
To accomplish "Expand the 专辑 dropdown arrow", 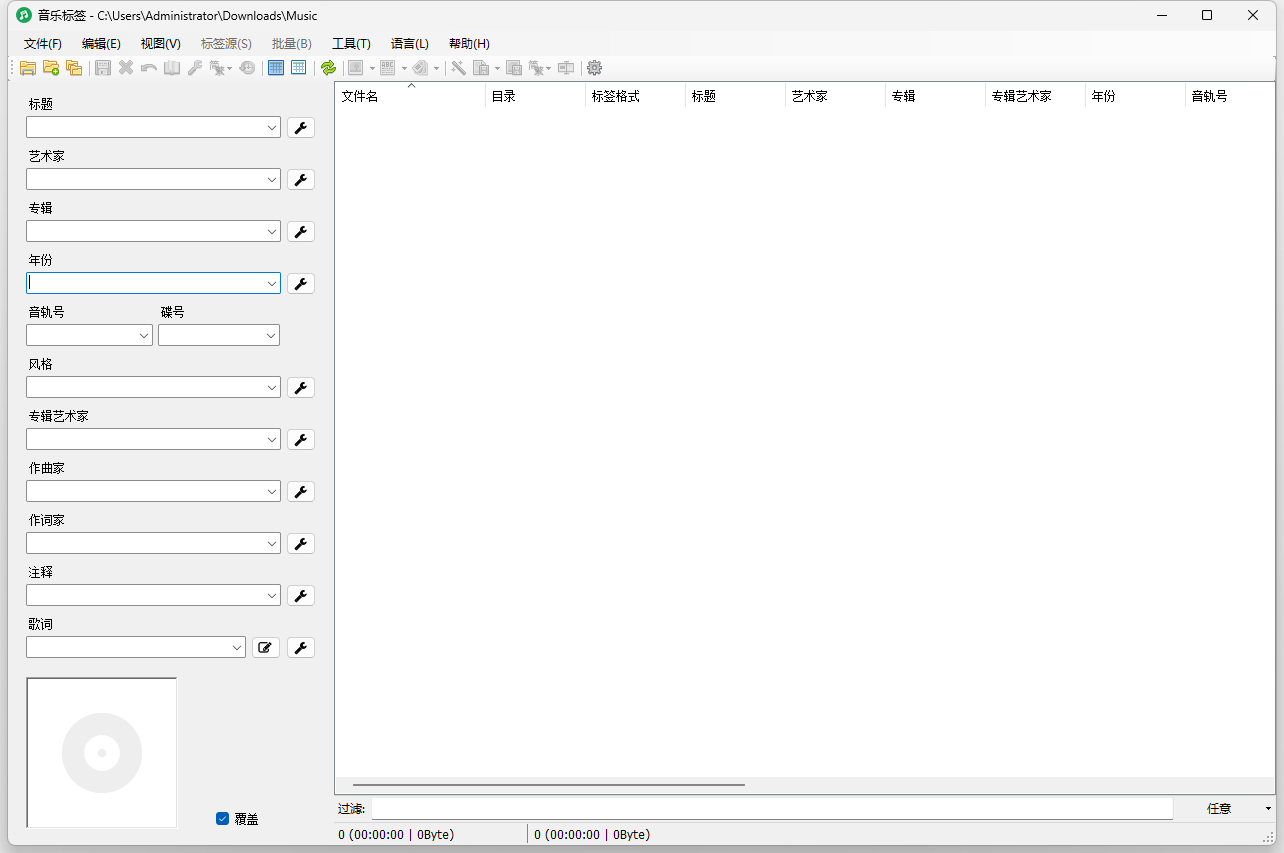I will pyautogui.click(x=272, y=232).
